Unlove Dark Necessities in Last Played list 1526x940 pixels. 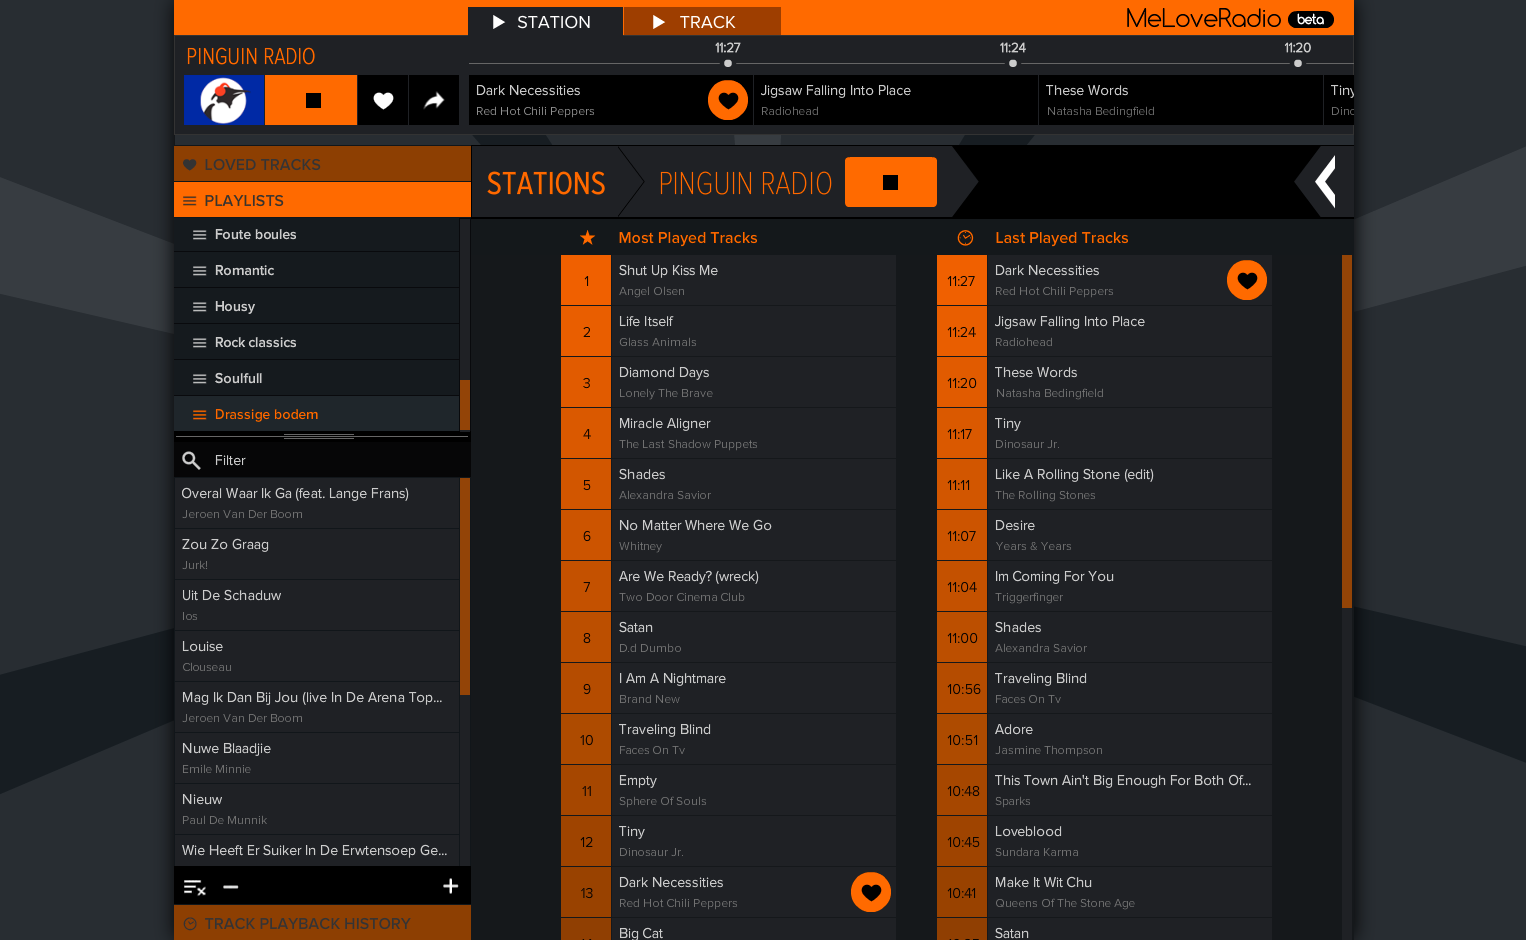[1247, 280]
